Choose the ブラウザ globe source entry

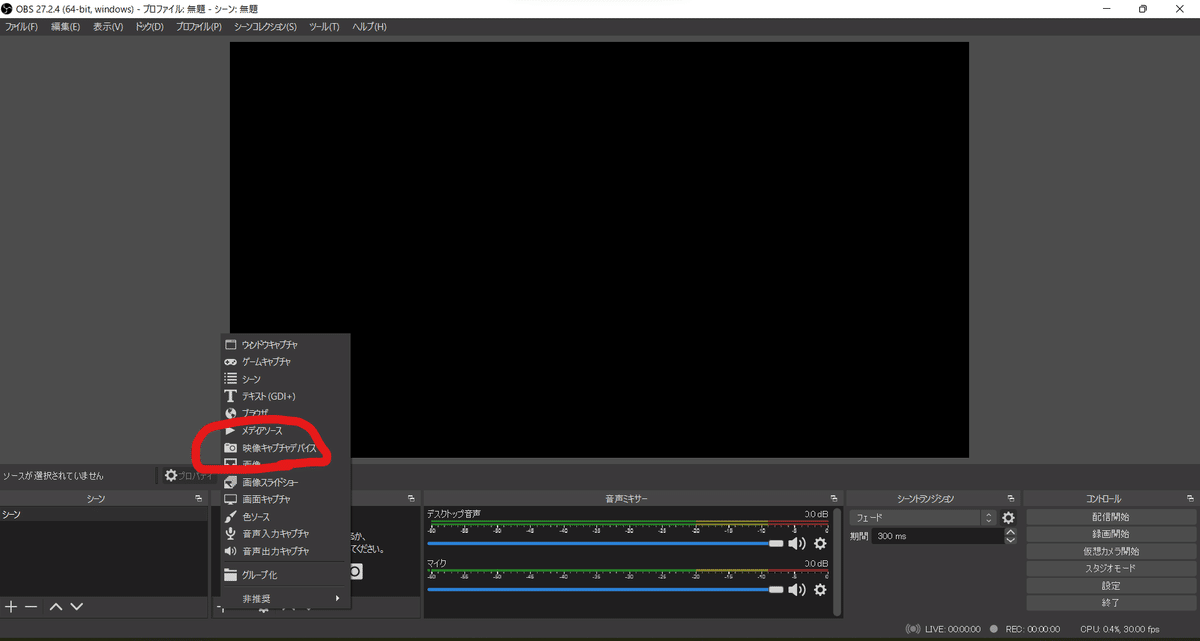coord(285,413)
